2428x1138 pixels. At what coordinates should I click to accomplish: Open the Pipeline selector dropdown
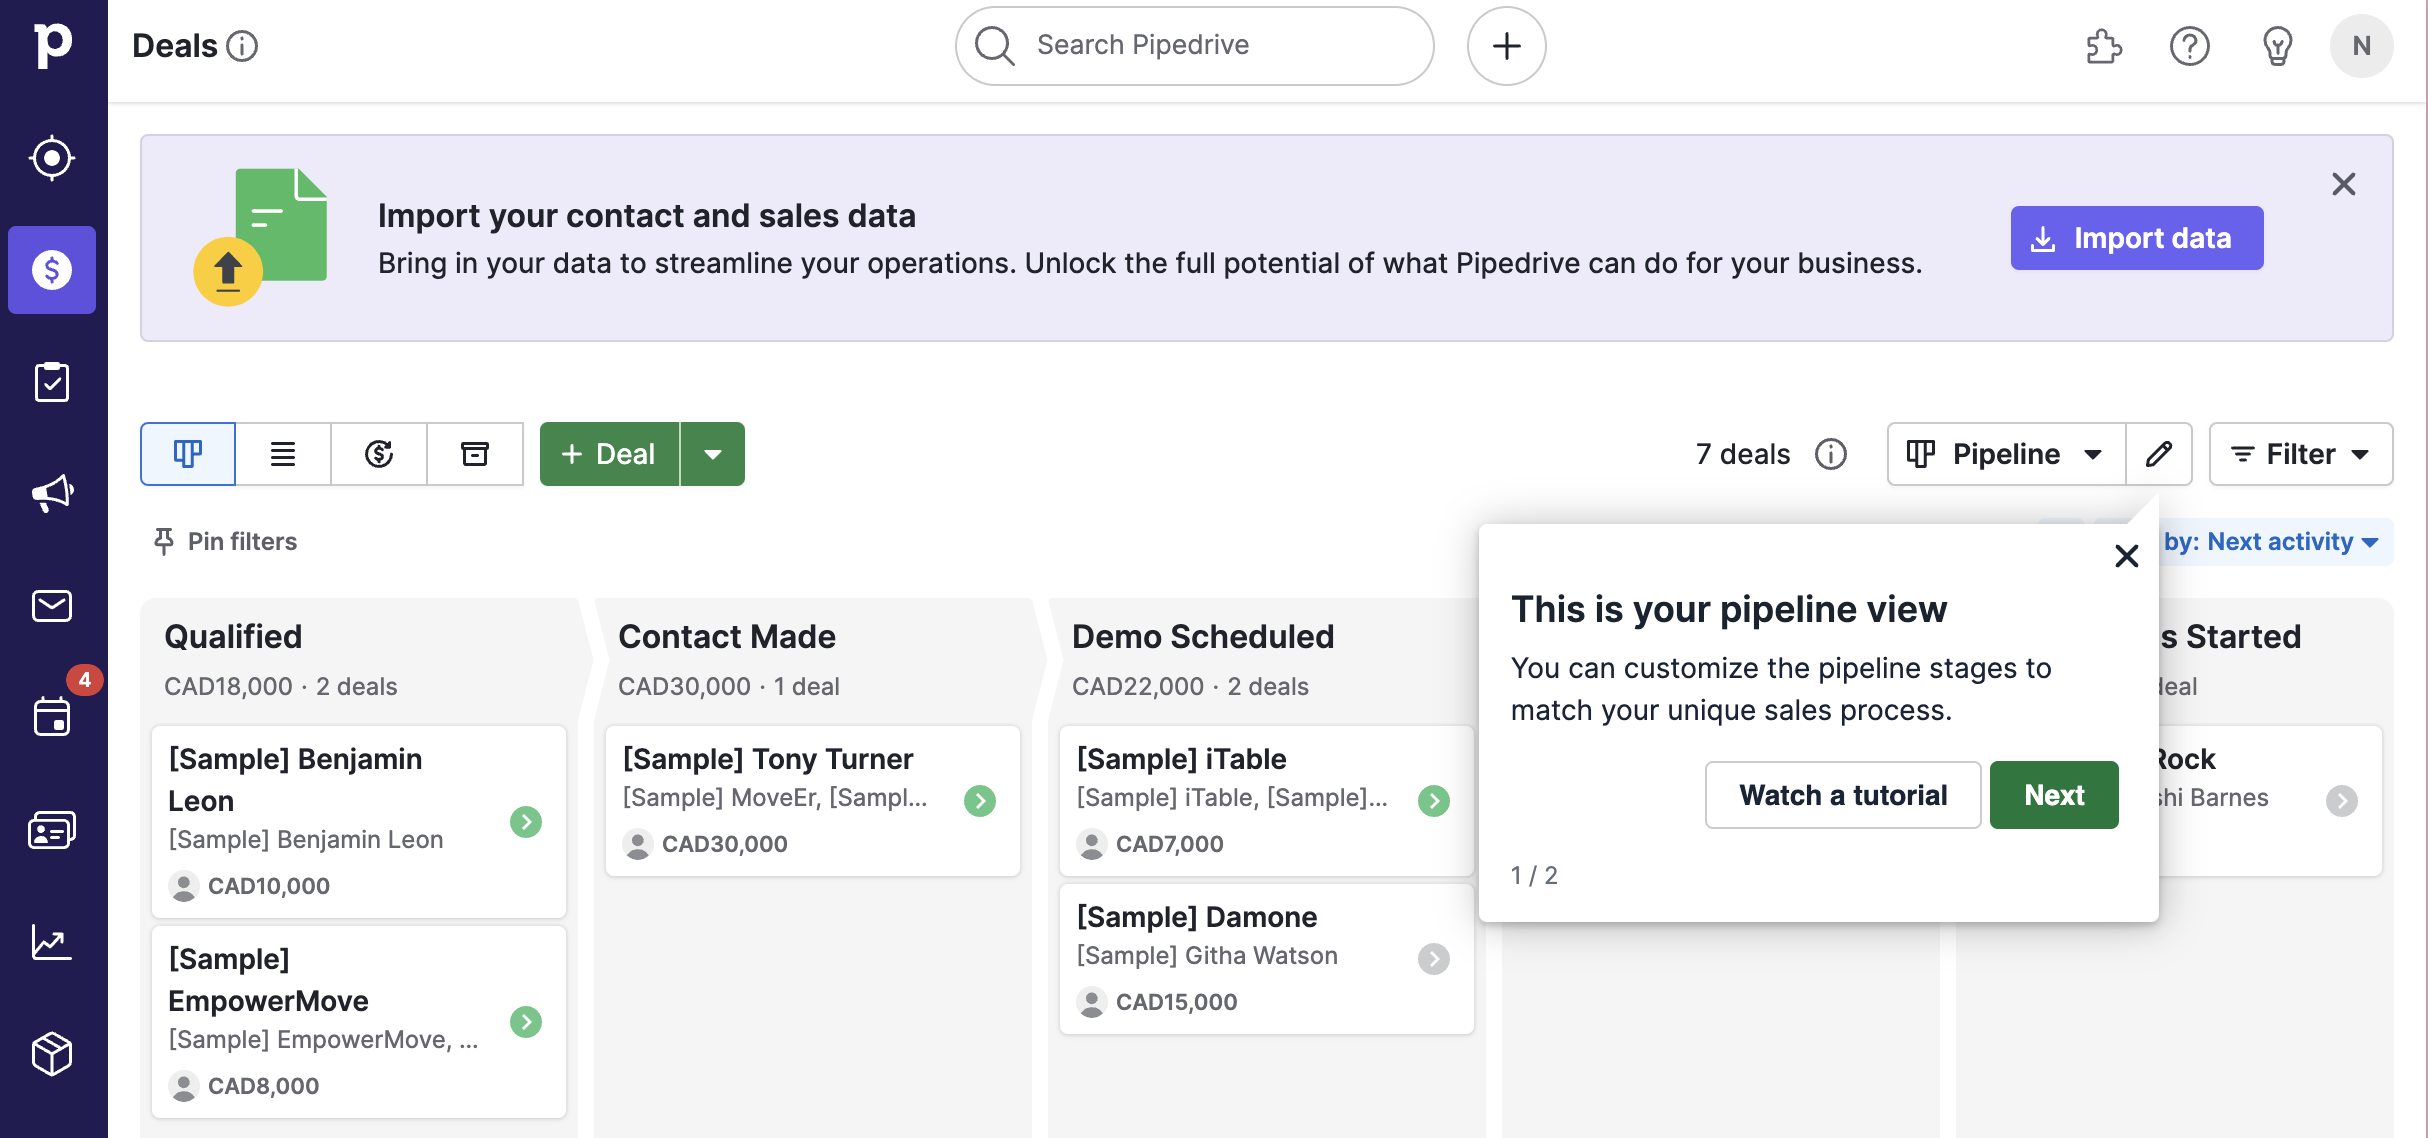[x=2006, y=454]
